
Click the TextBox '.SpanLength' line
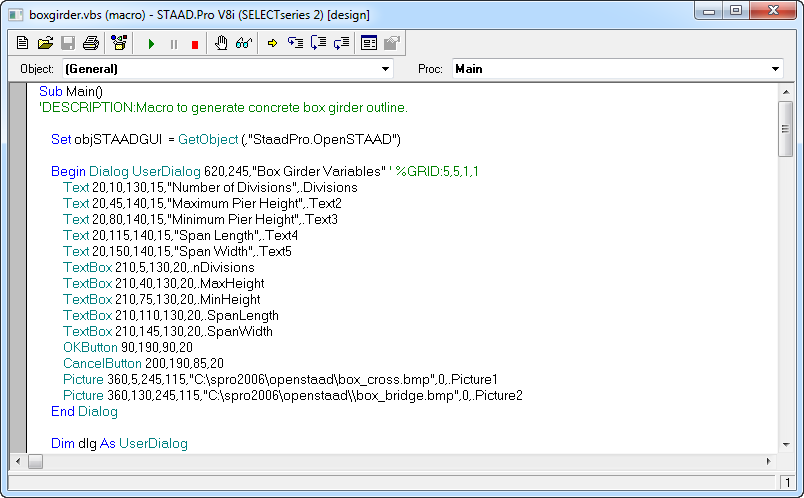(171, 315)
